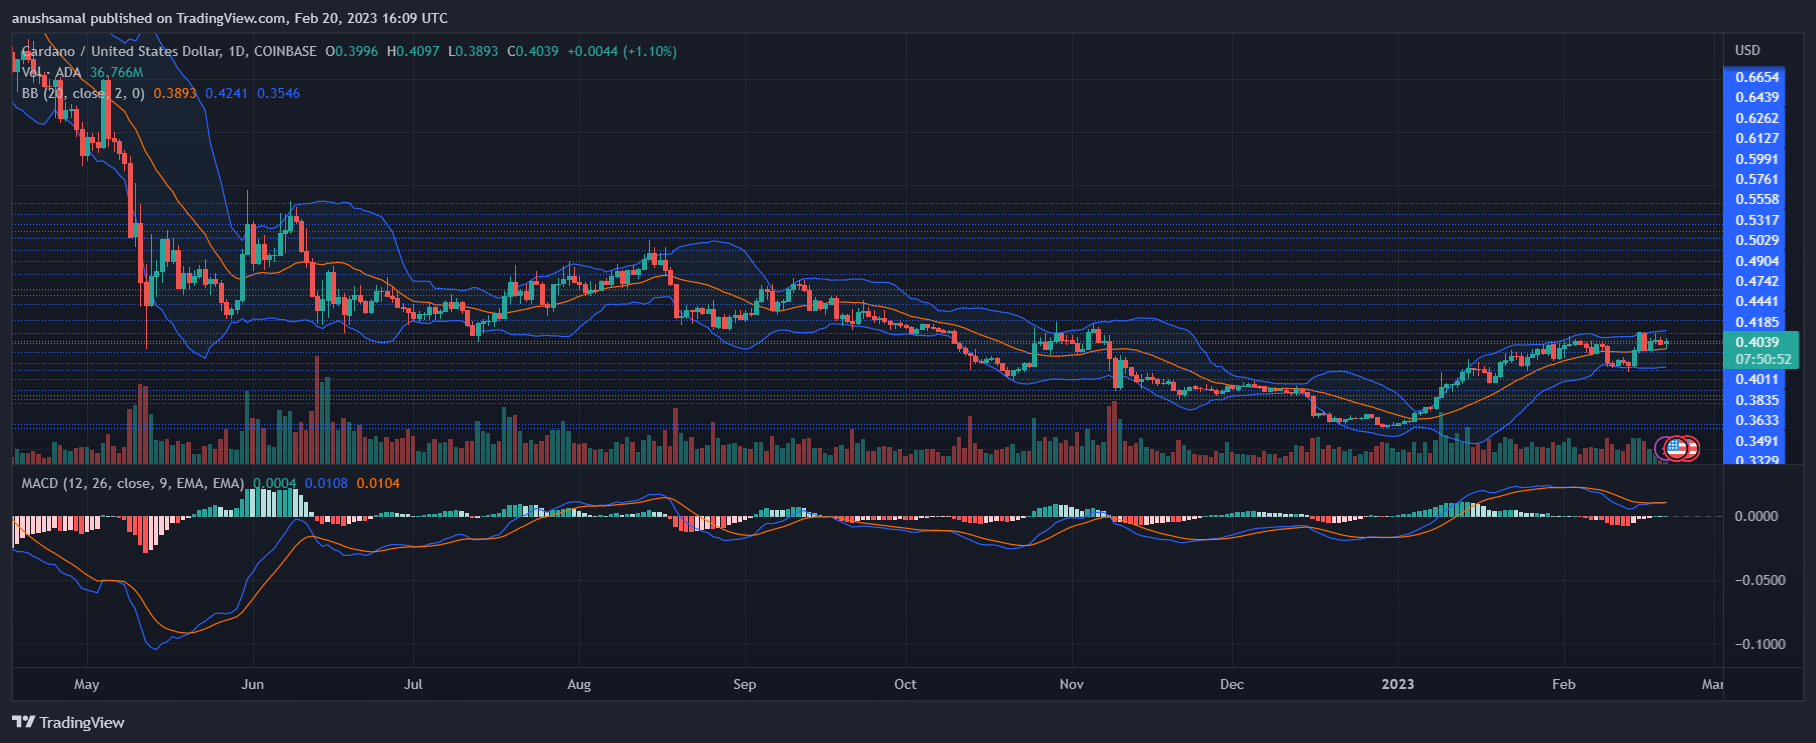Viewport: 1816px width, 743px height.
Task: Click the change value +0.0044 (+1.10%)
Action: point(622,51)
